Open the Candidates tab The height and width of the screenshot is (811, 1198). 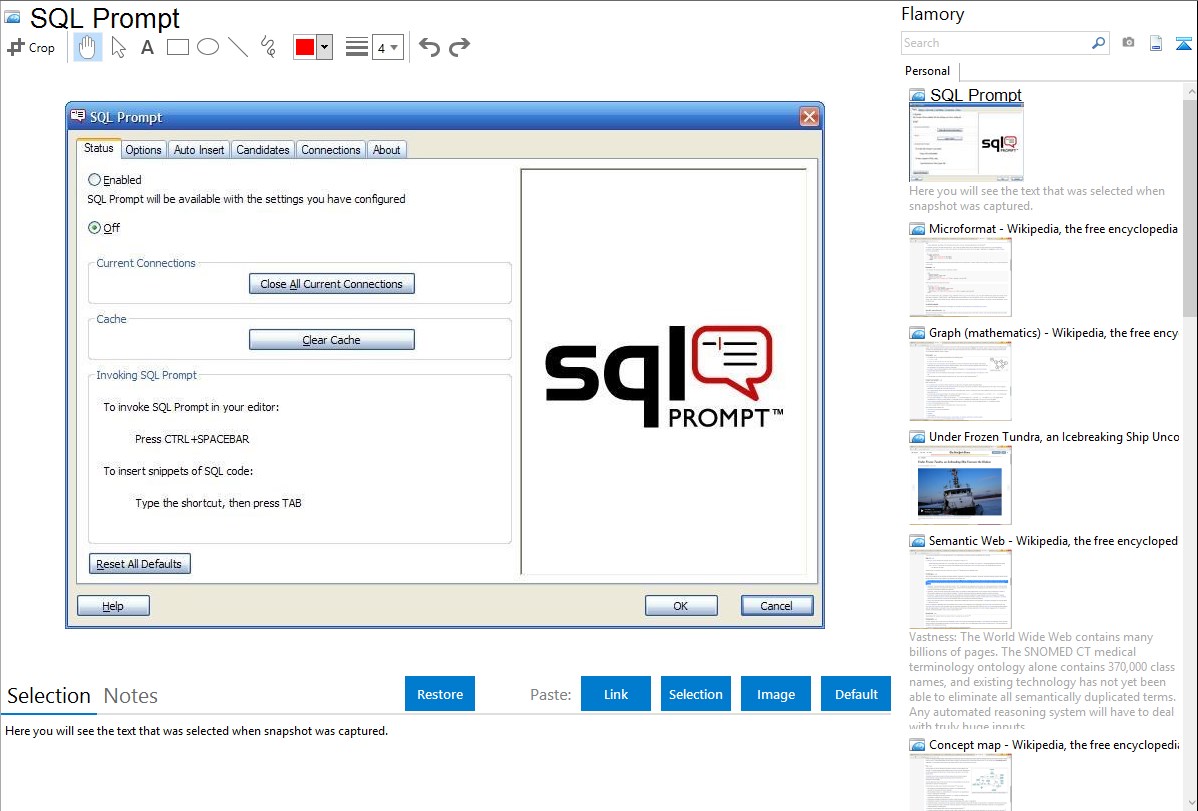coord(263,150)
